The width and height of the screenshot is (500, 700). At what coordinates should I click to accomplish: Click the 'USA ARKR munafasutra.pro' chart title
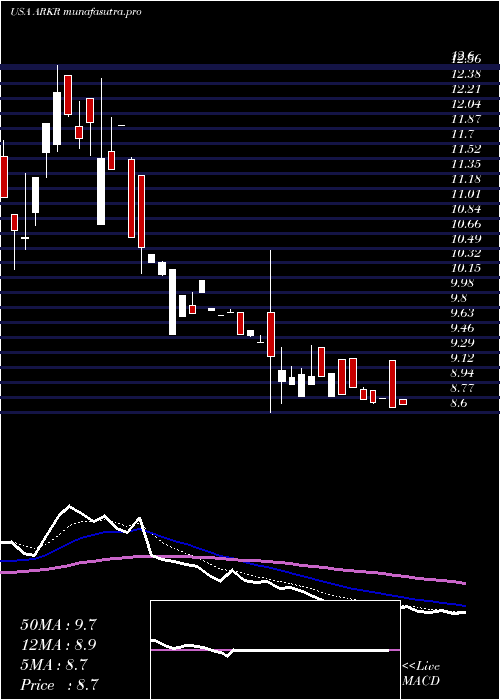76,12
